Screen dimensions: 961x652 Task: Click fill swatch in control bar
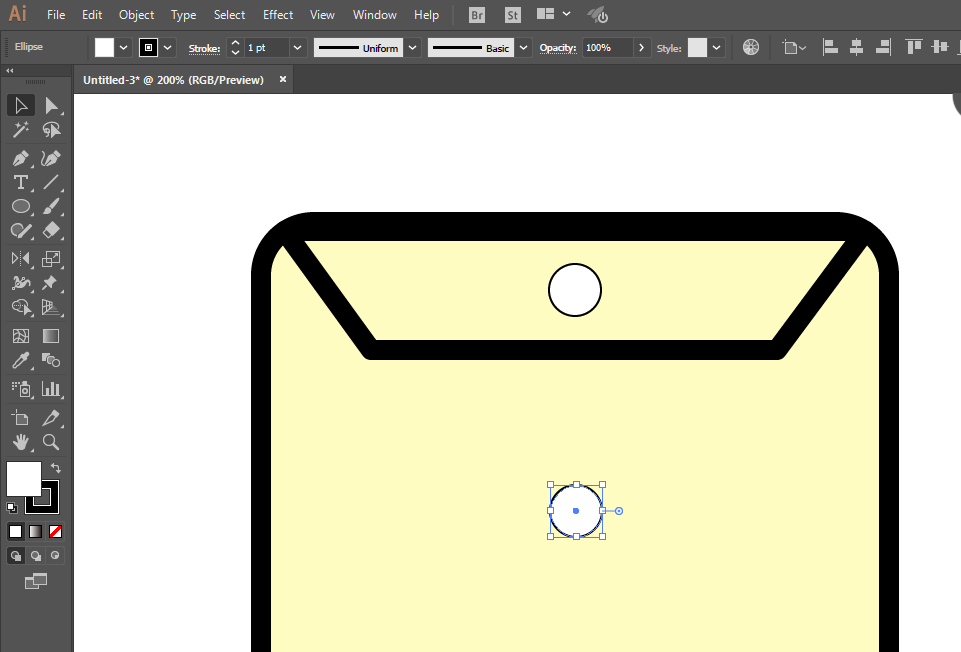tap(104, 48)
